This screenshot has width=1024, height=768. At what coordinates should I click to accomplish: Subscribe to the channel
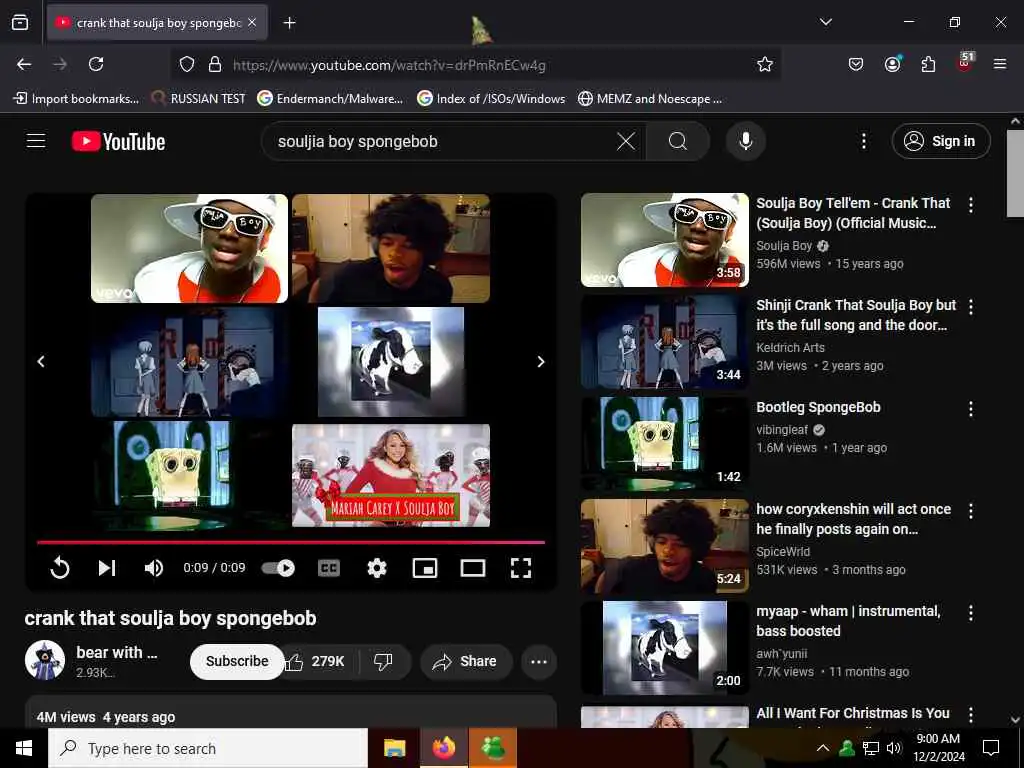[x=237, y=661]
